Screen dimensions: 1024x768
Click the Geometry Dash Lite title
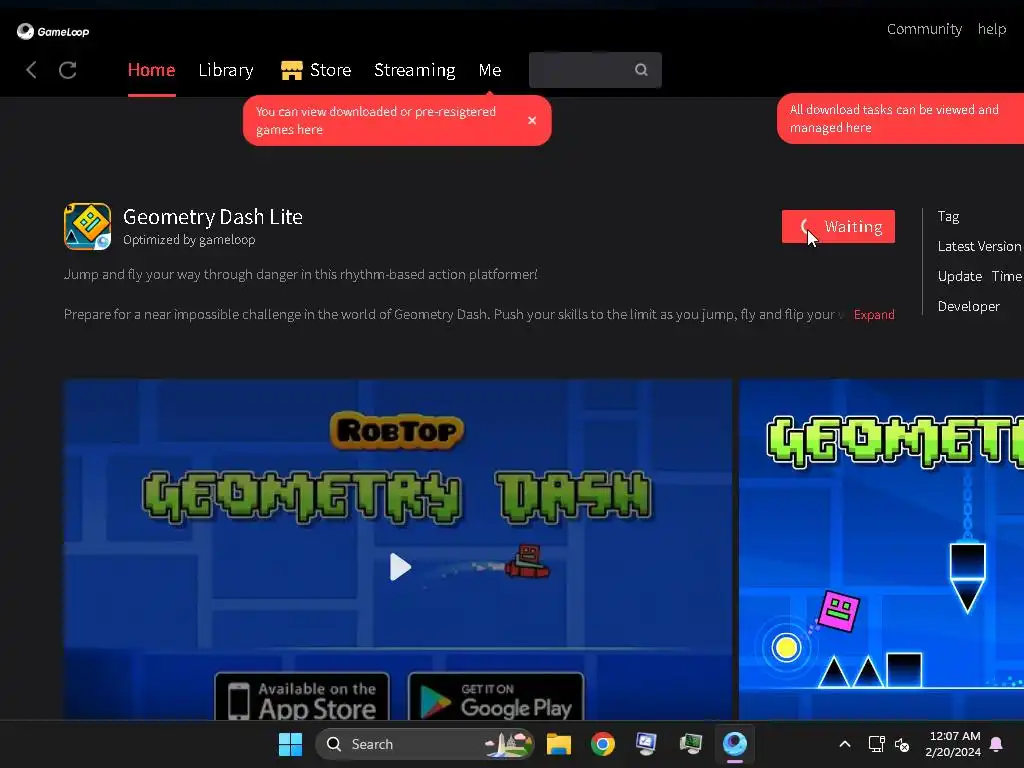(x=213, y=217)
